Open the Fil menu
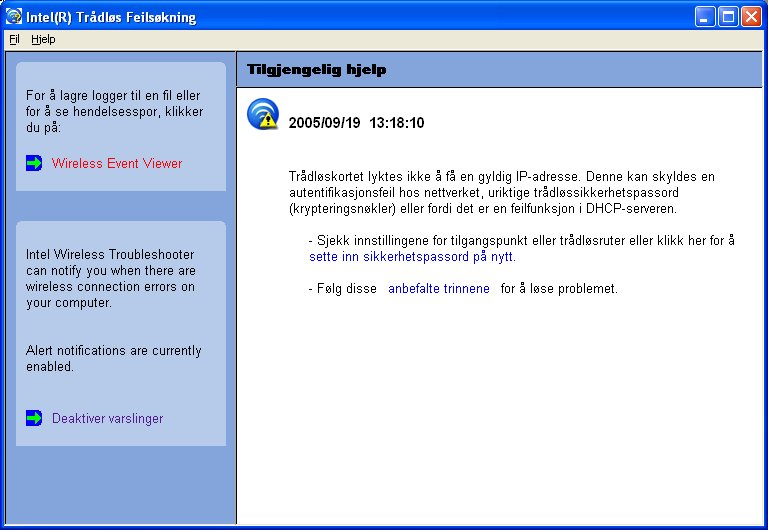The width and height of the screenshot is (768, 530). click(14, 39)
